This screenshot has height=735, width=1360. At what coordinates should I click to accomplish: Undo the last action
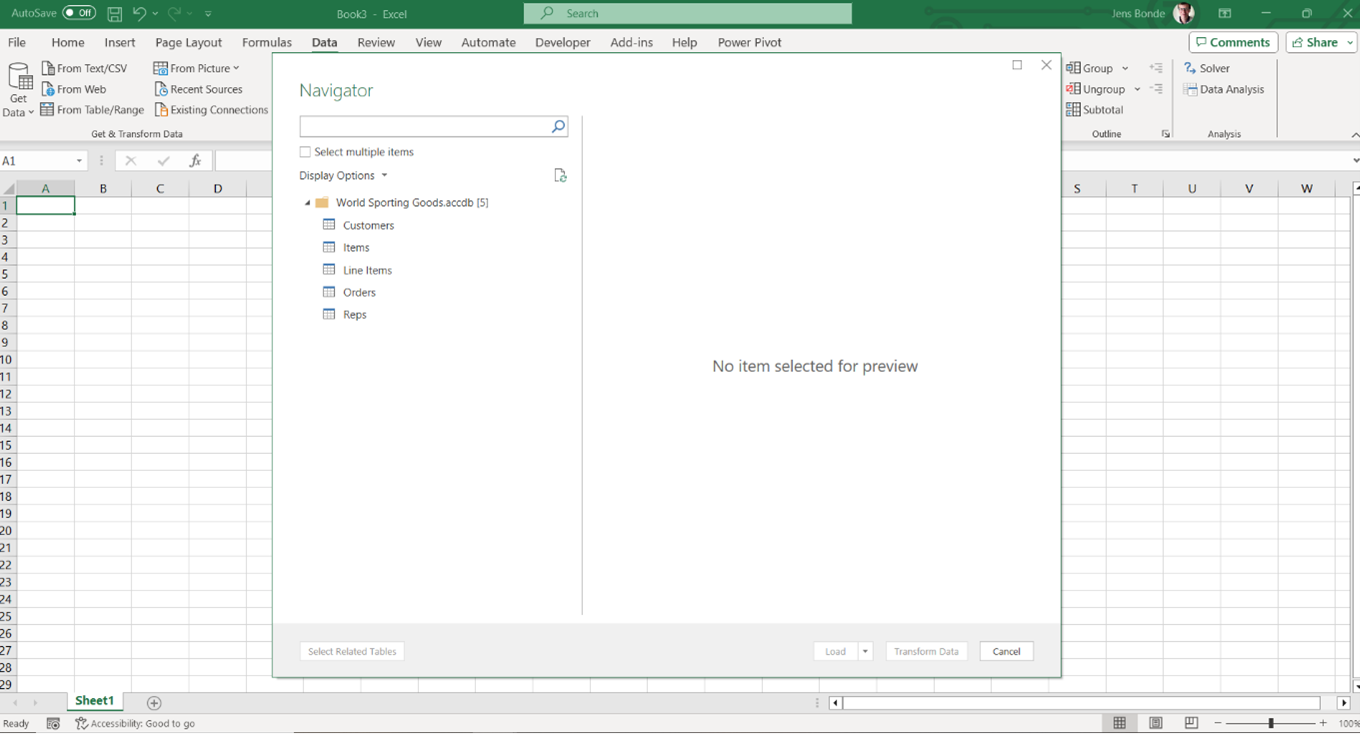tap(140, 14)
